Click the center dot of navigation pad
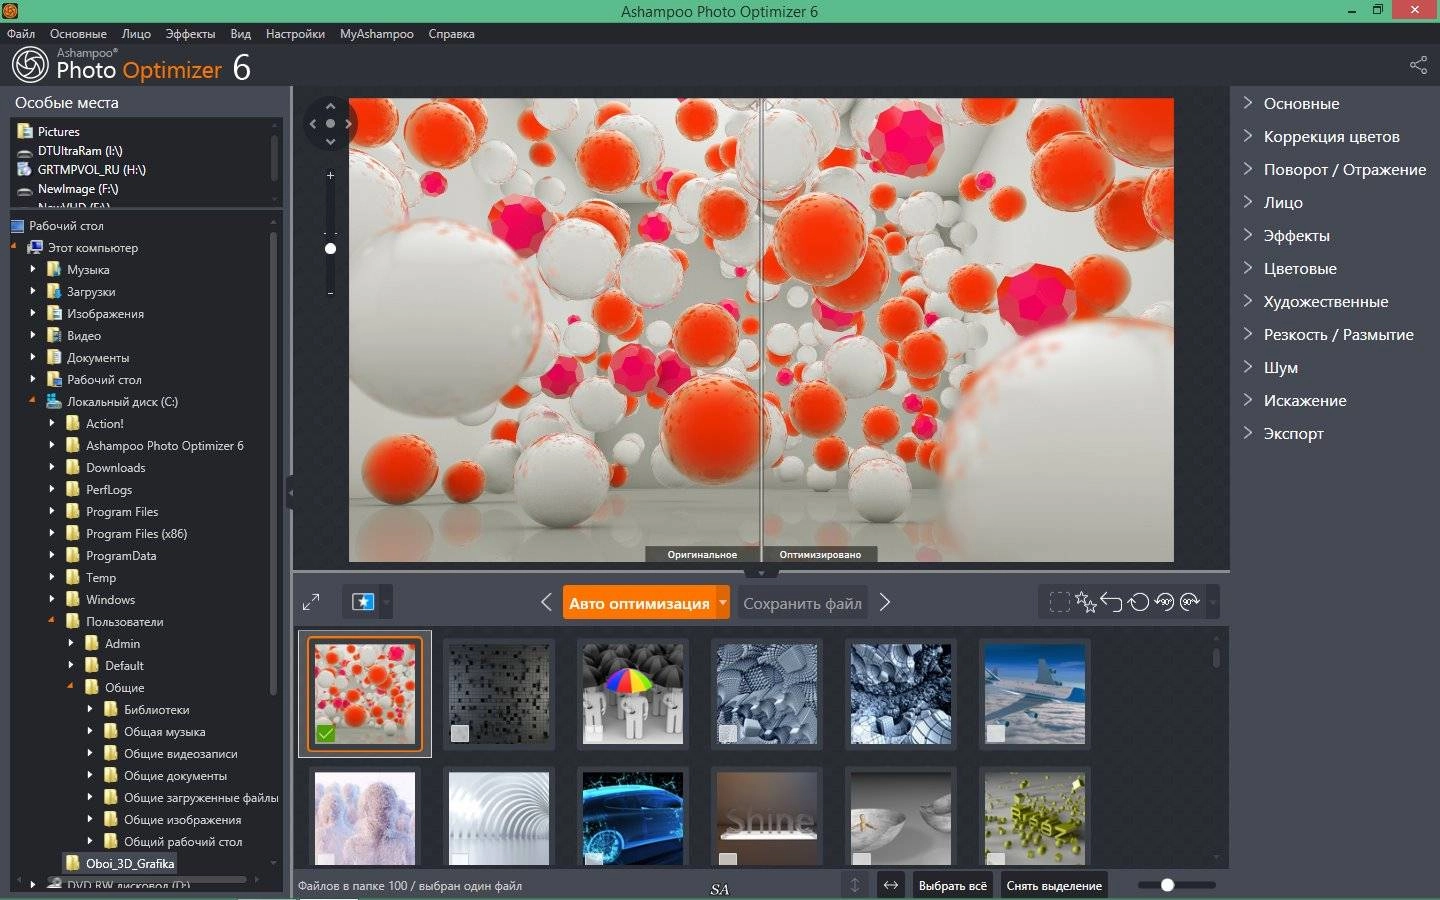The width and height of the screenshot is (1440, 900). point(331,124)
